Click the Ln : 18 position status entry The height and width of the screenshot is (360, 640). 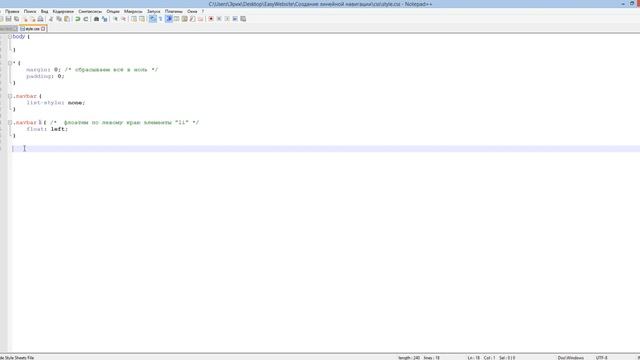pos(474,358)
